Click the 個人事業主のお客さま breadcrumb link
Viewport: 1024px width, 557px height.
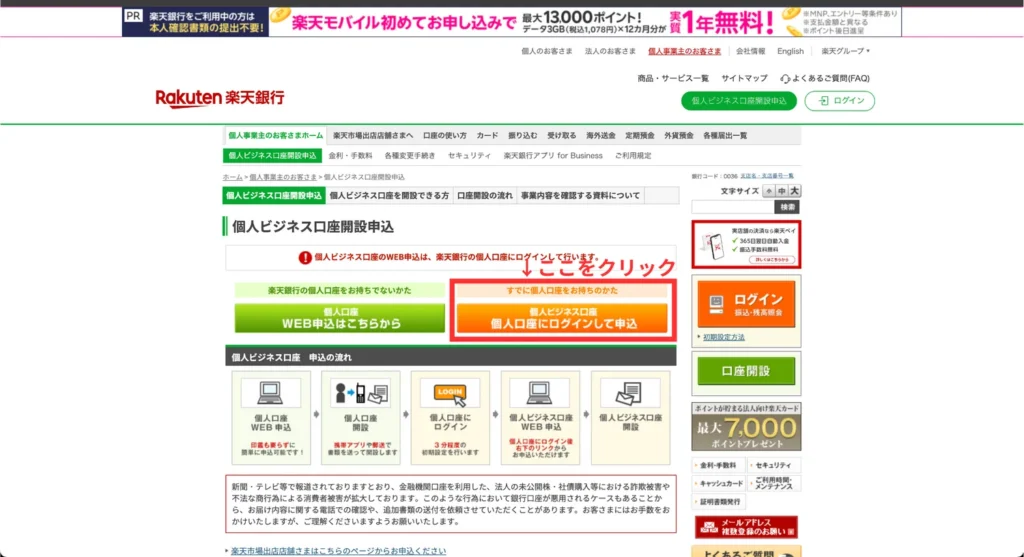tap(283, 177)
